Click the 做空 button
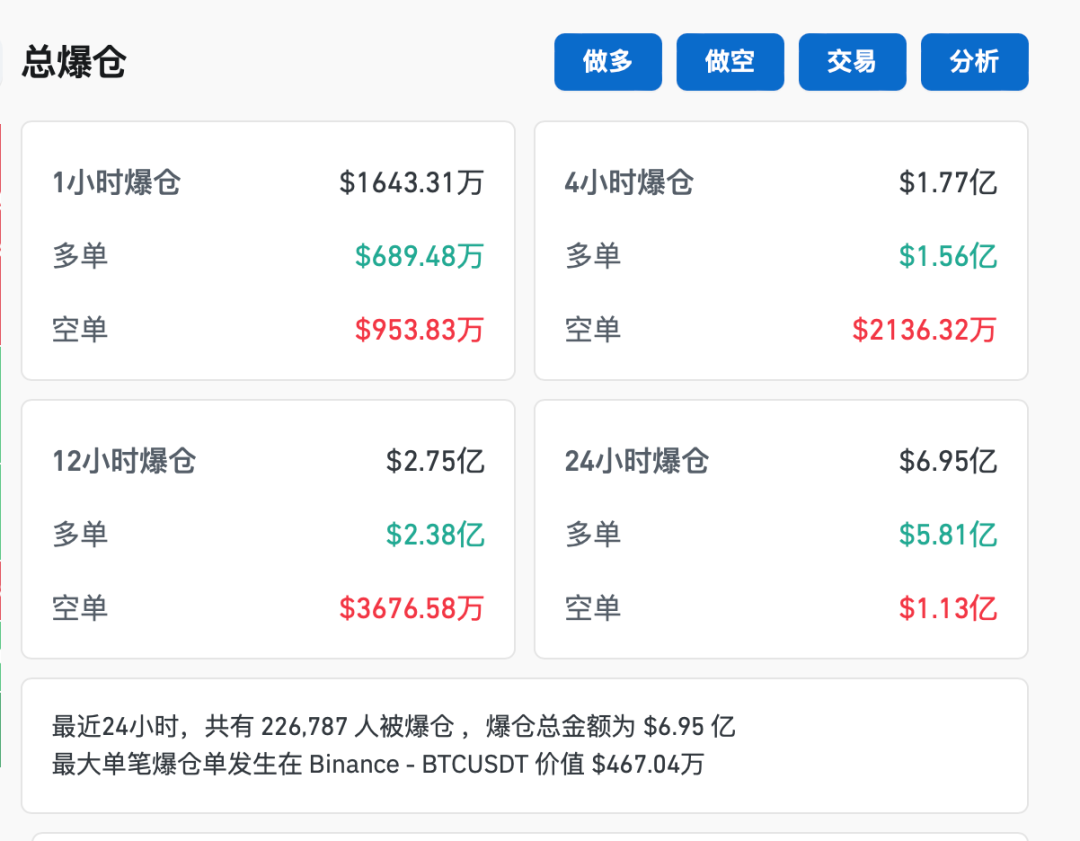The height and width of the screenshot is (841, 1080). (730, 61)
